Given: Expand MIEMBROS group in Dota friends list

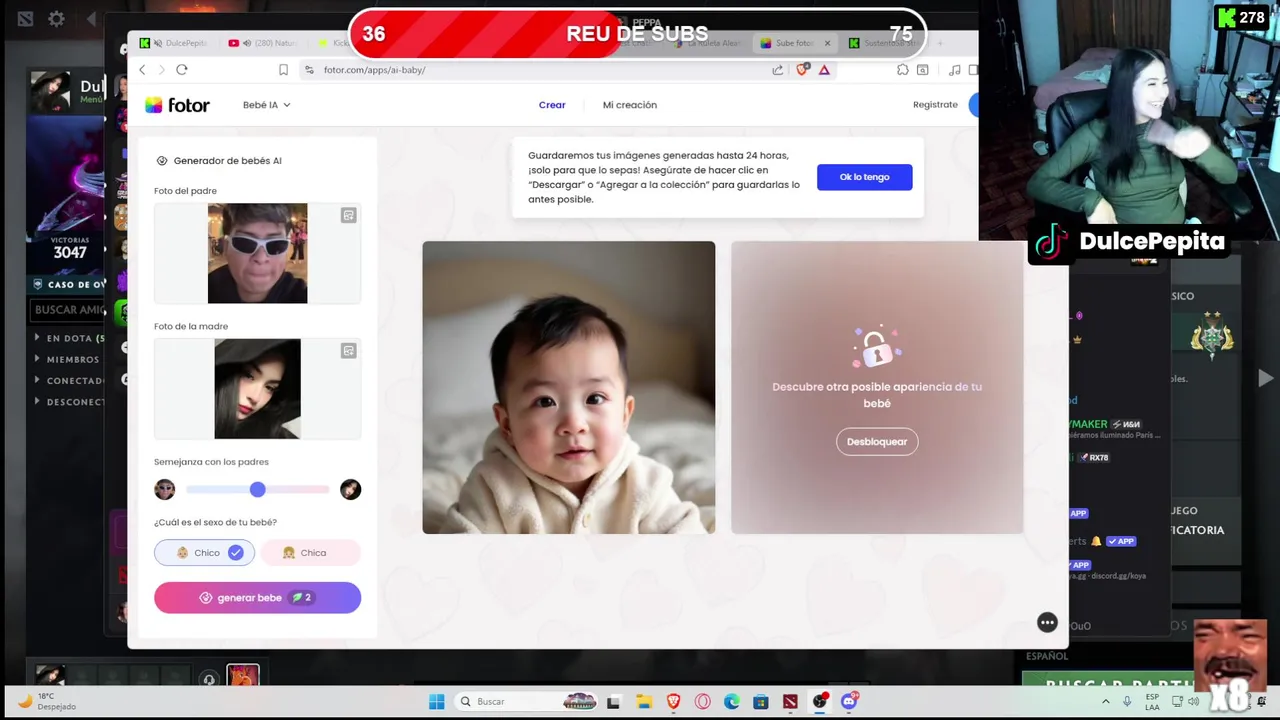Looking at the screenshot, I should (67, 359).
